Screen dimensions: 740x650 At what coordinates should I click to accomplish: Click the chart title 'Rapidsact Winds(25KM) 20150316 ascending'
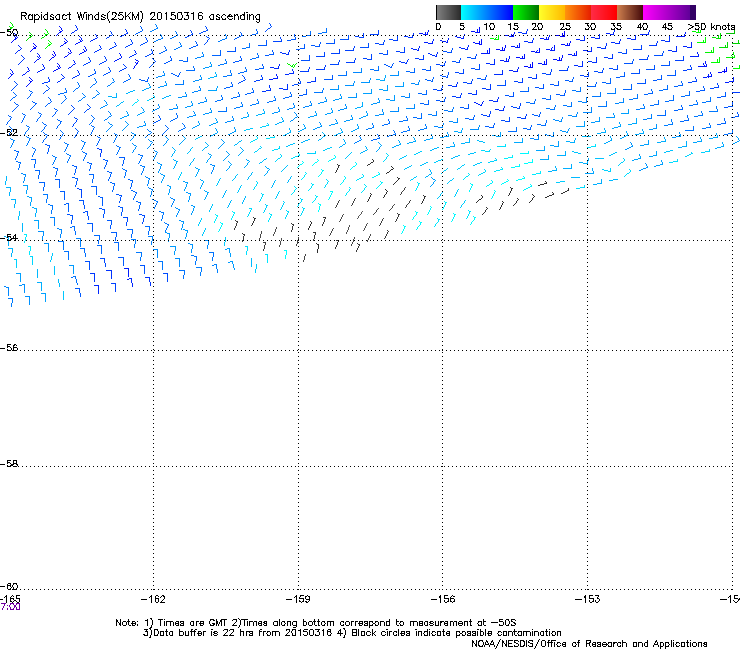[x=140, y=17]
